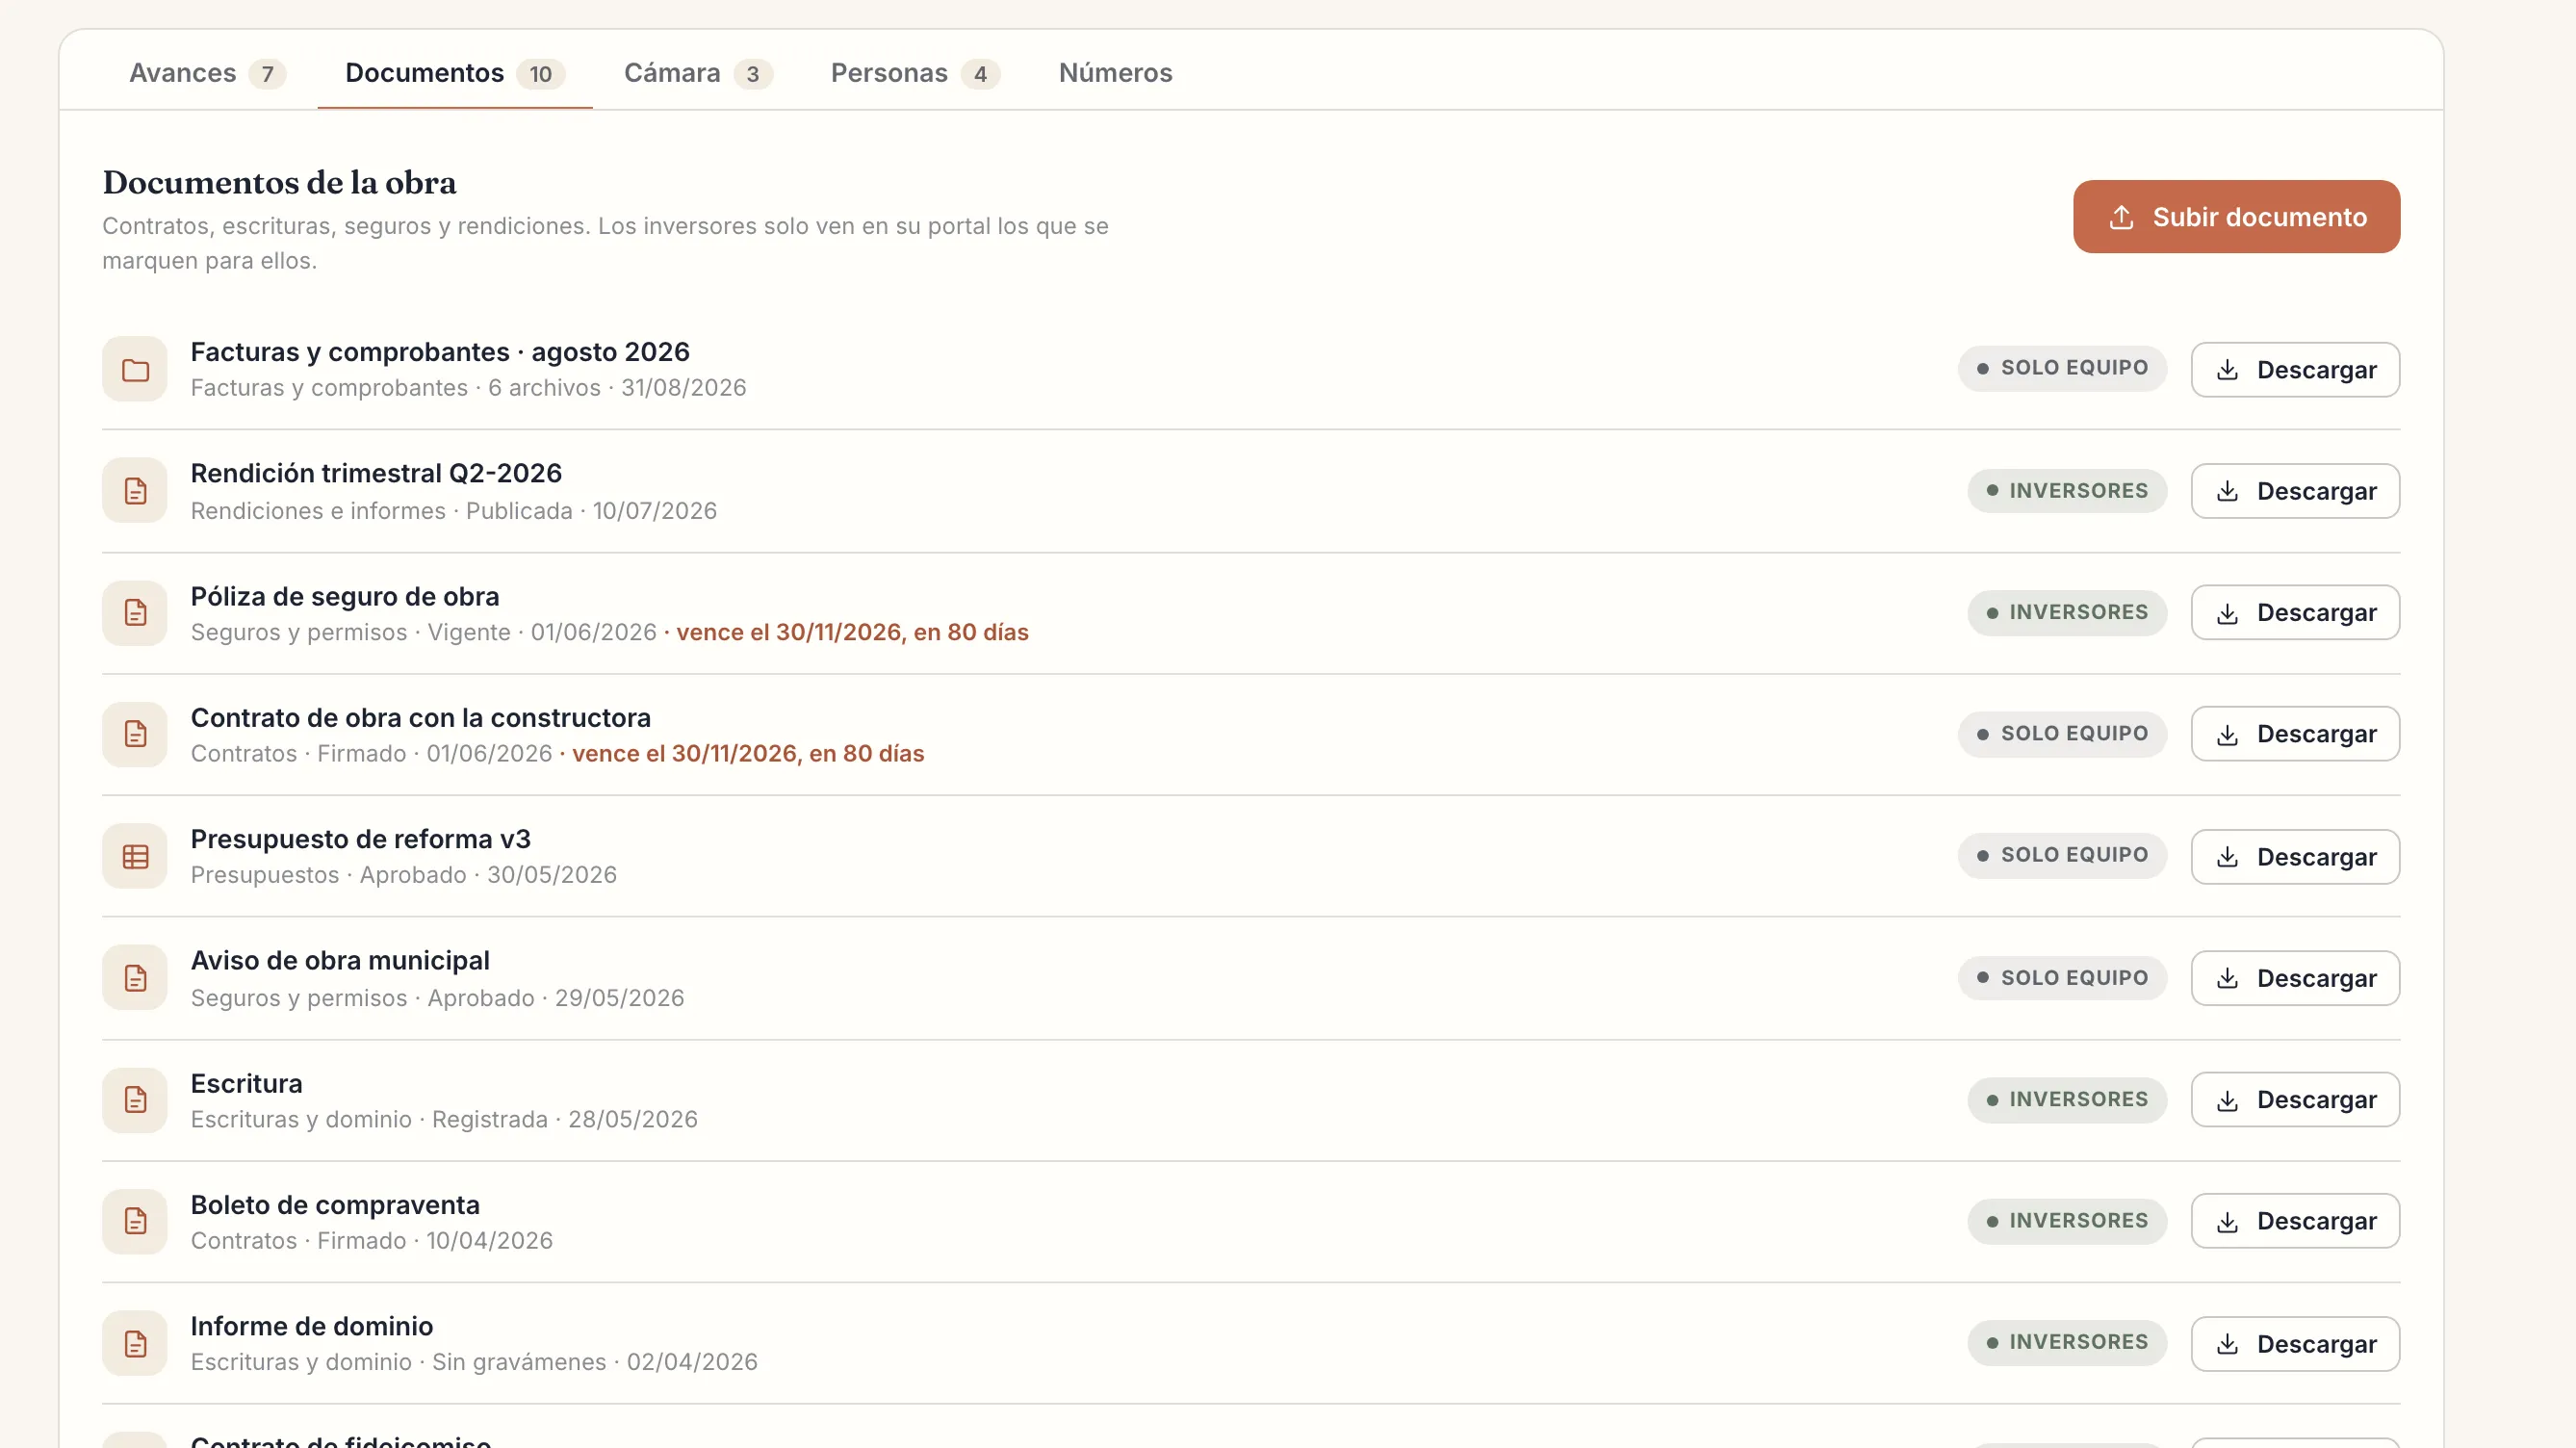The height and width of the screenshot is (1448, 2576).
Task: Toggle INVERSORES badge on Informe de dominio
Action: pos(2067,1342)
